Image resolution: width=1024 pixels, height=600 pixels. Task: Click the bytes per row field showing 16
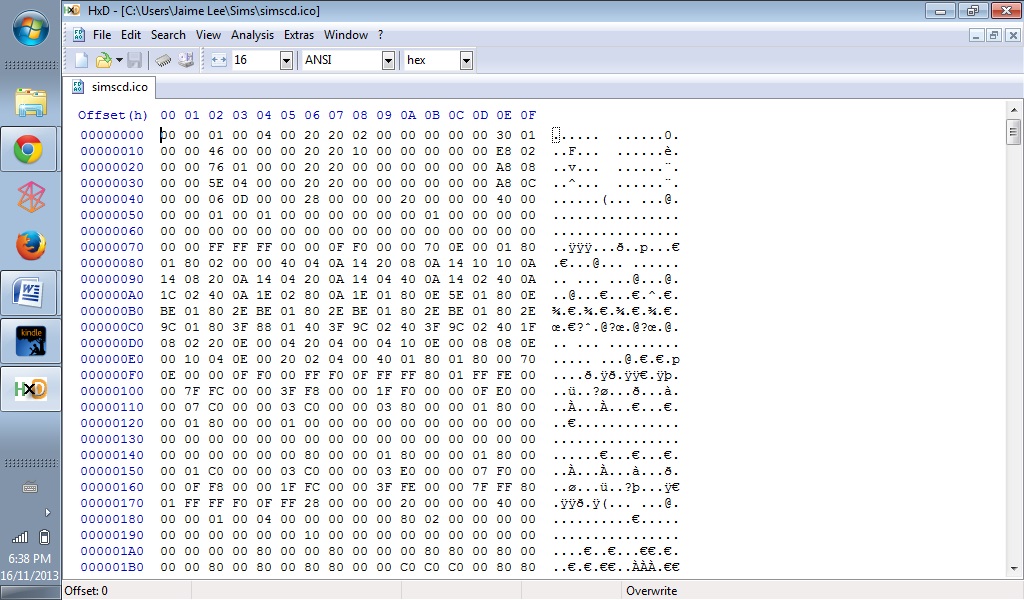[x=255, y=60]
